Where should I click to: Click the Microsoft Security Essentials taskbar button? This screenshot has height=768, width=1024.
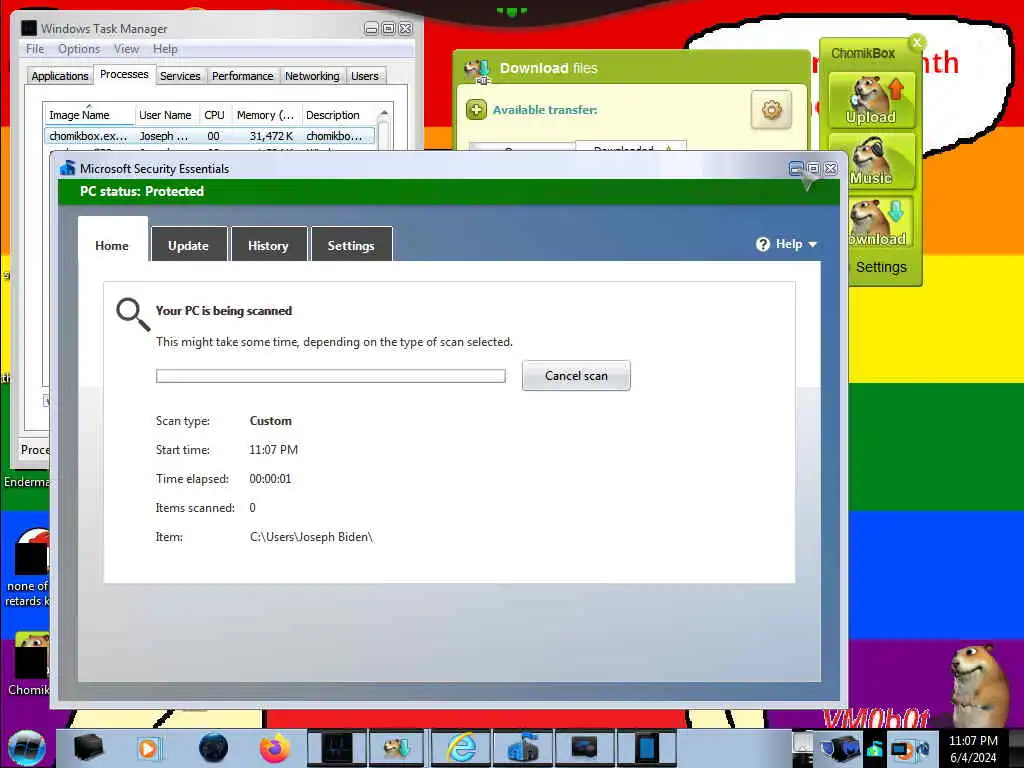click(522, 748)
